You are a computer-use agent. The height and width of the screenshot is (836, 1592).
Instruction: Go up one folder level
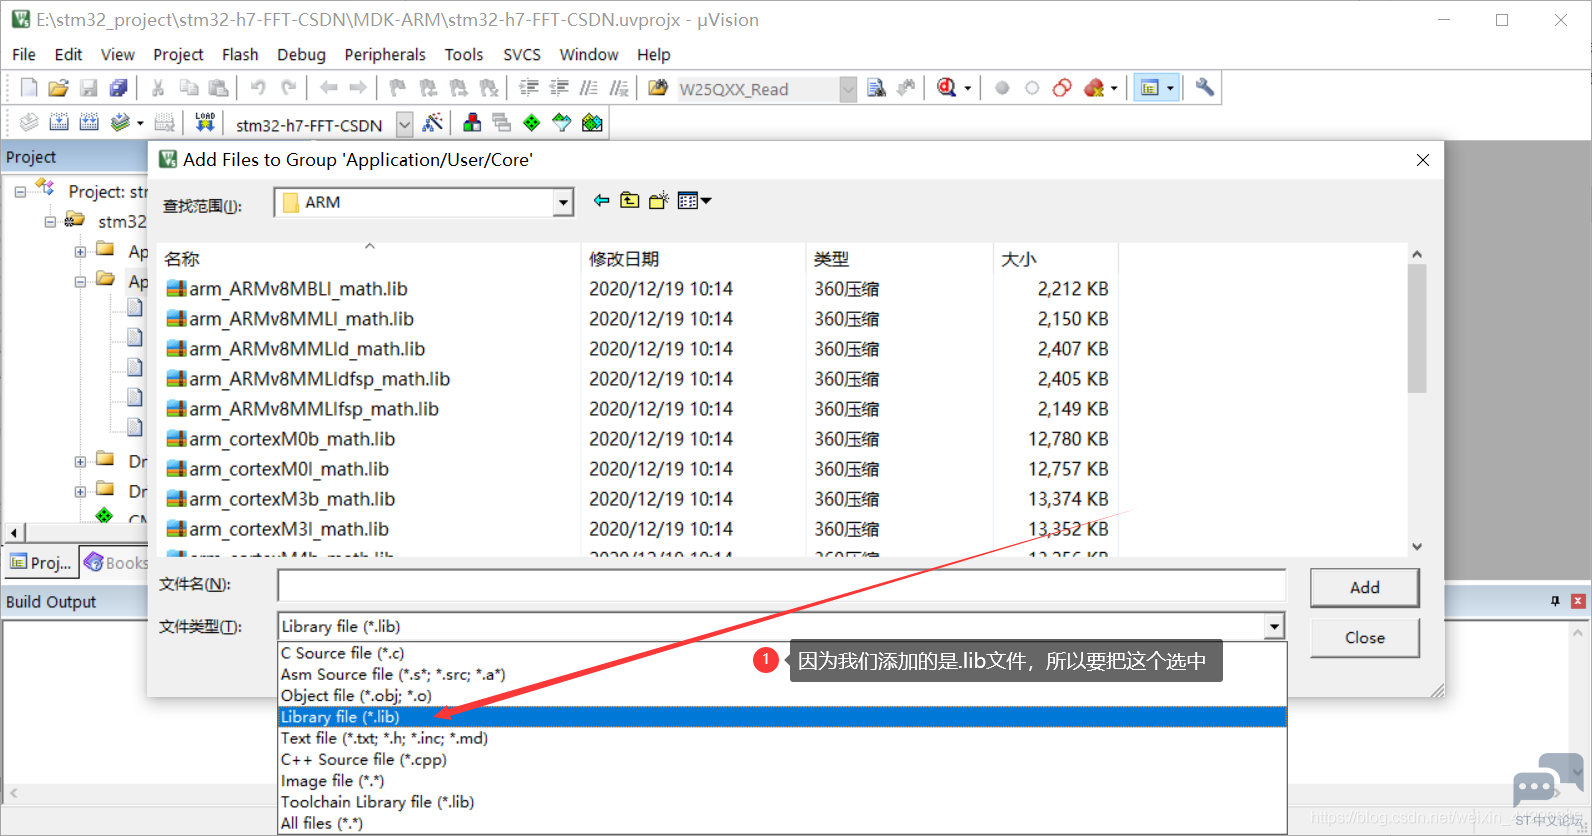(629, 201)
